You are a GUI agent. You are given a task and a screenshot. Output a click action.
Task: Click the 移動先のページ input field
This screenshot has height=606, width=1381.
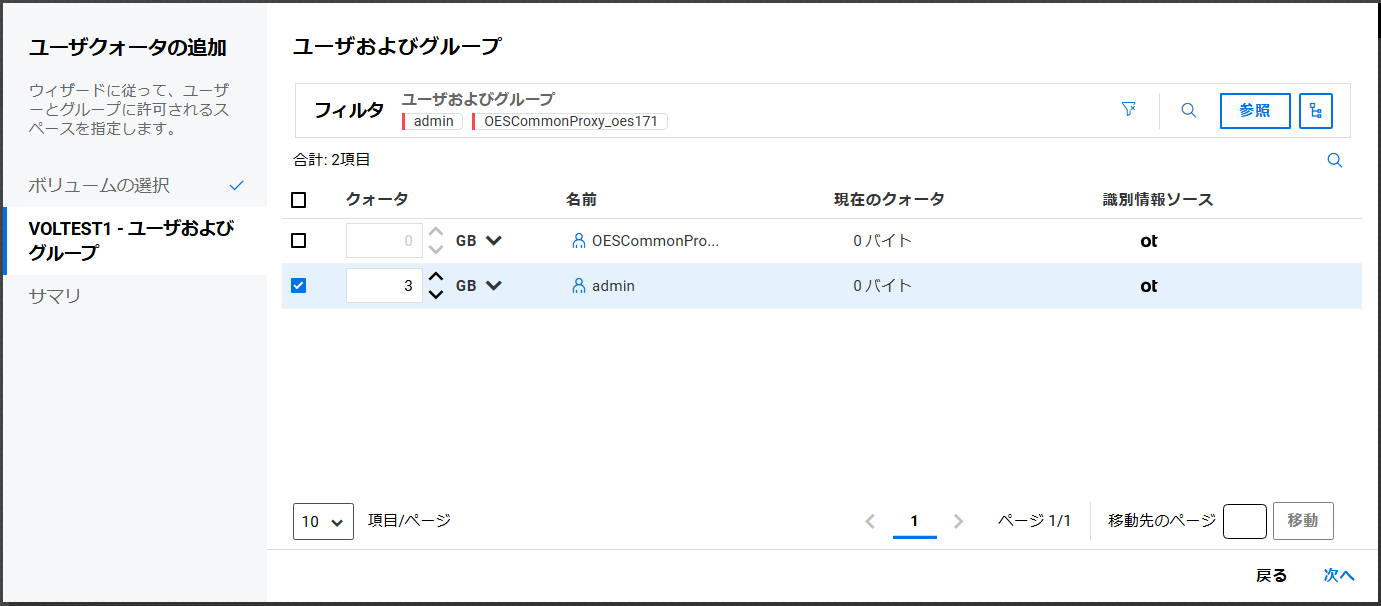[x=1244, y=521]
